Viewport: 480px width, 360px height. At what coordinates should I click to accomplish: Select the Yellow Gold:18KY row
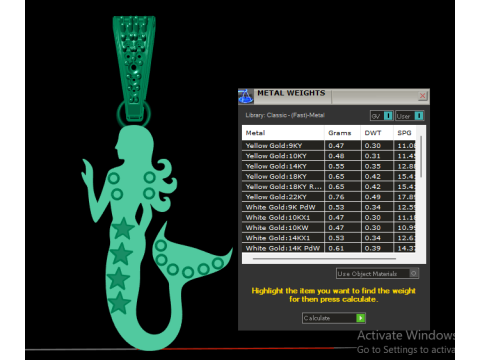click(x=329, y=177)
